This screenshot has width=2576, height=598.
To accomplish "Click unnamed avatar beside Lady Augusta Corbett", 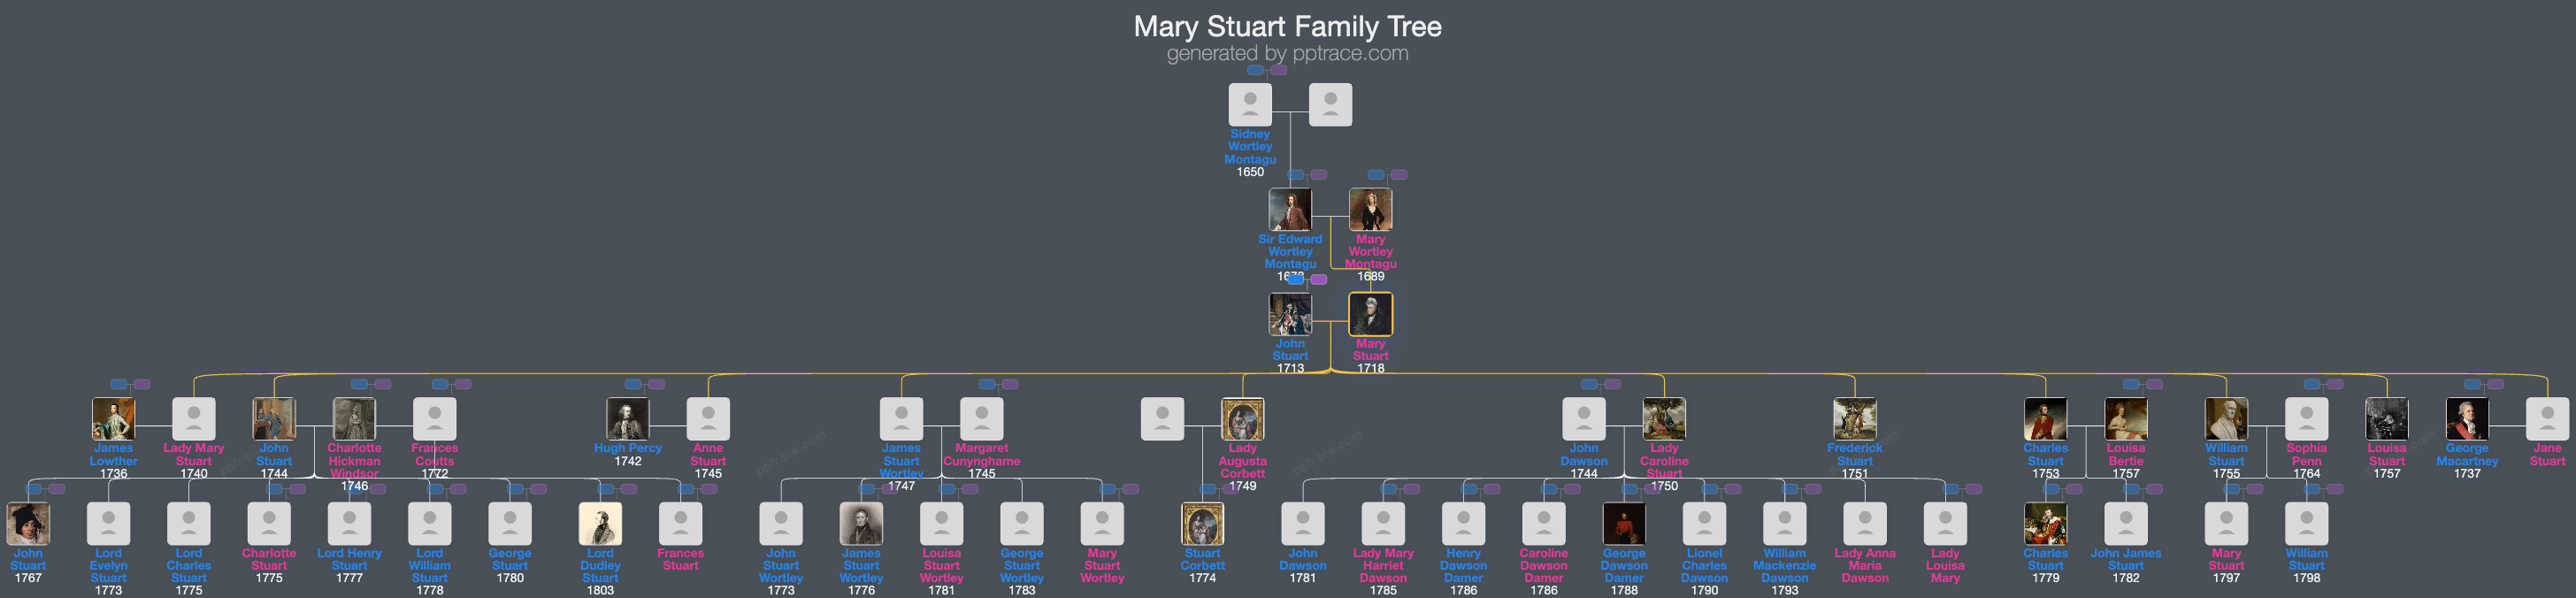I will click(1162, 419).
